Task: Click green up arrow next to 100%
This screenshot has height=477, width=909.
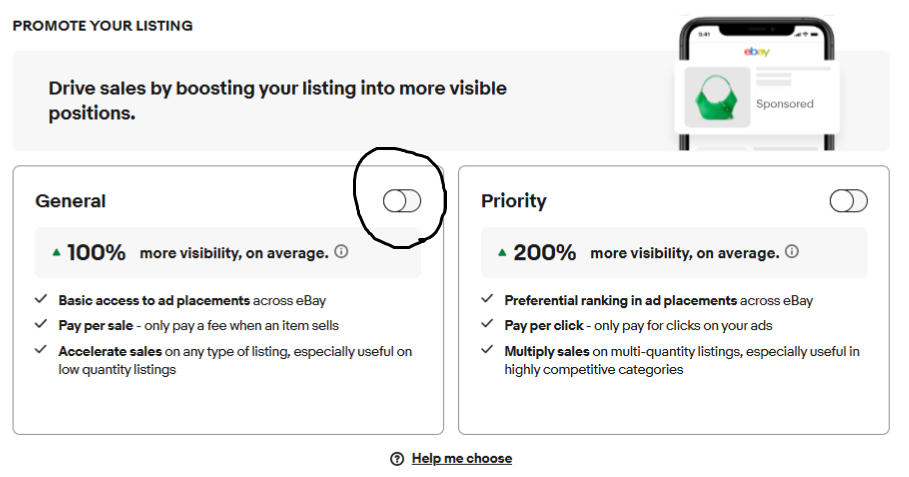Action: 56,252
